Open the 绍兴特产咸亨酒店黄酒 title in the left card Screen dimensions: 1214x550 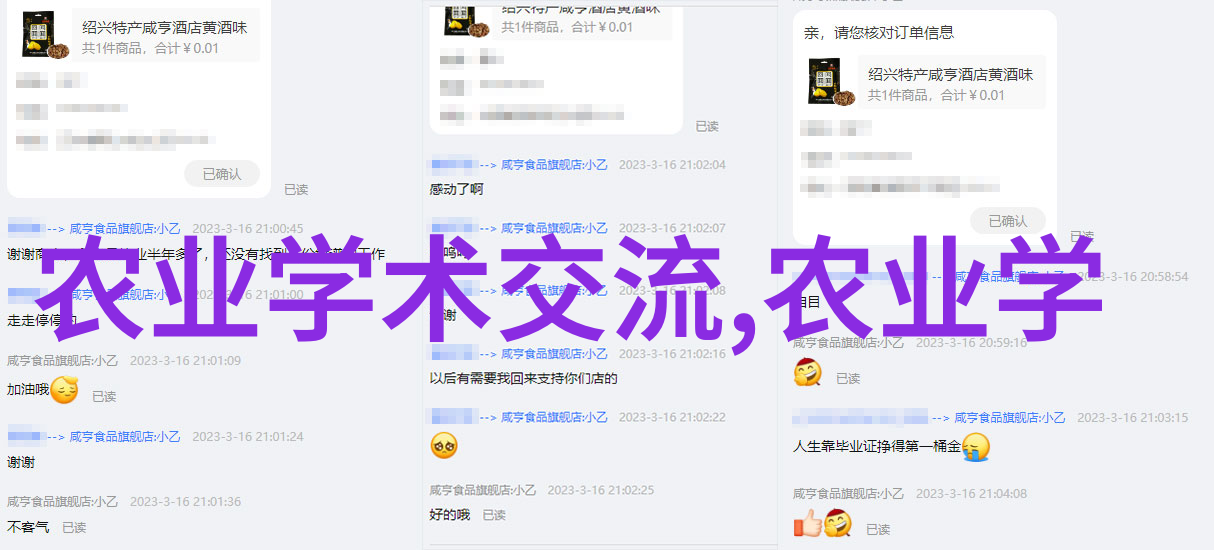(x=165, y=27)
